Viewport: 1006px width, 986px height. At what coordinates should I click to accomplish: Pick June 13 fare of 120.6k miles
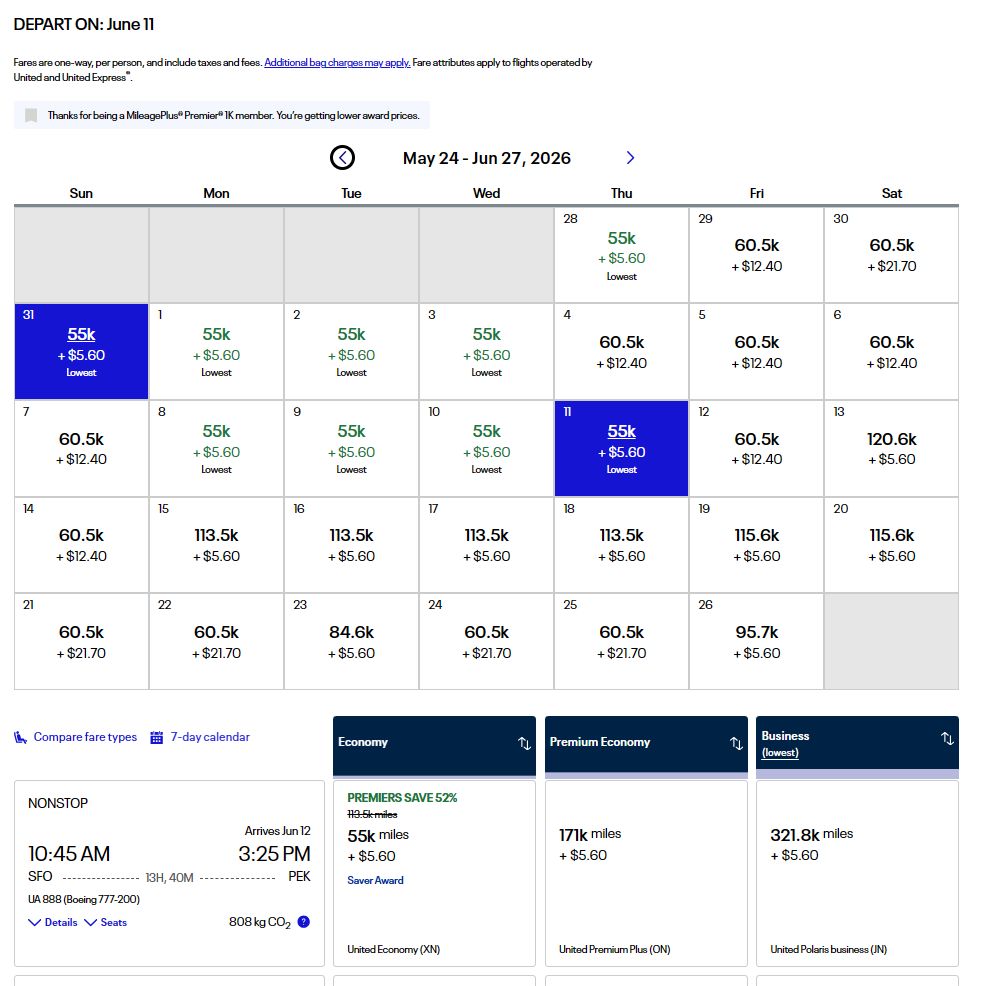[891, 449]
